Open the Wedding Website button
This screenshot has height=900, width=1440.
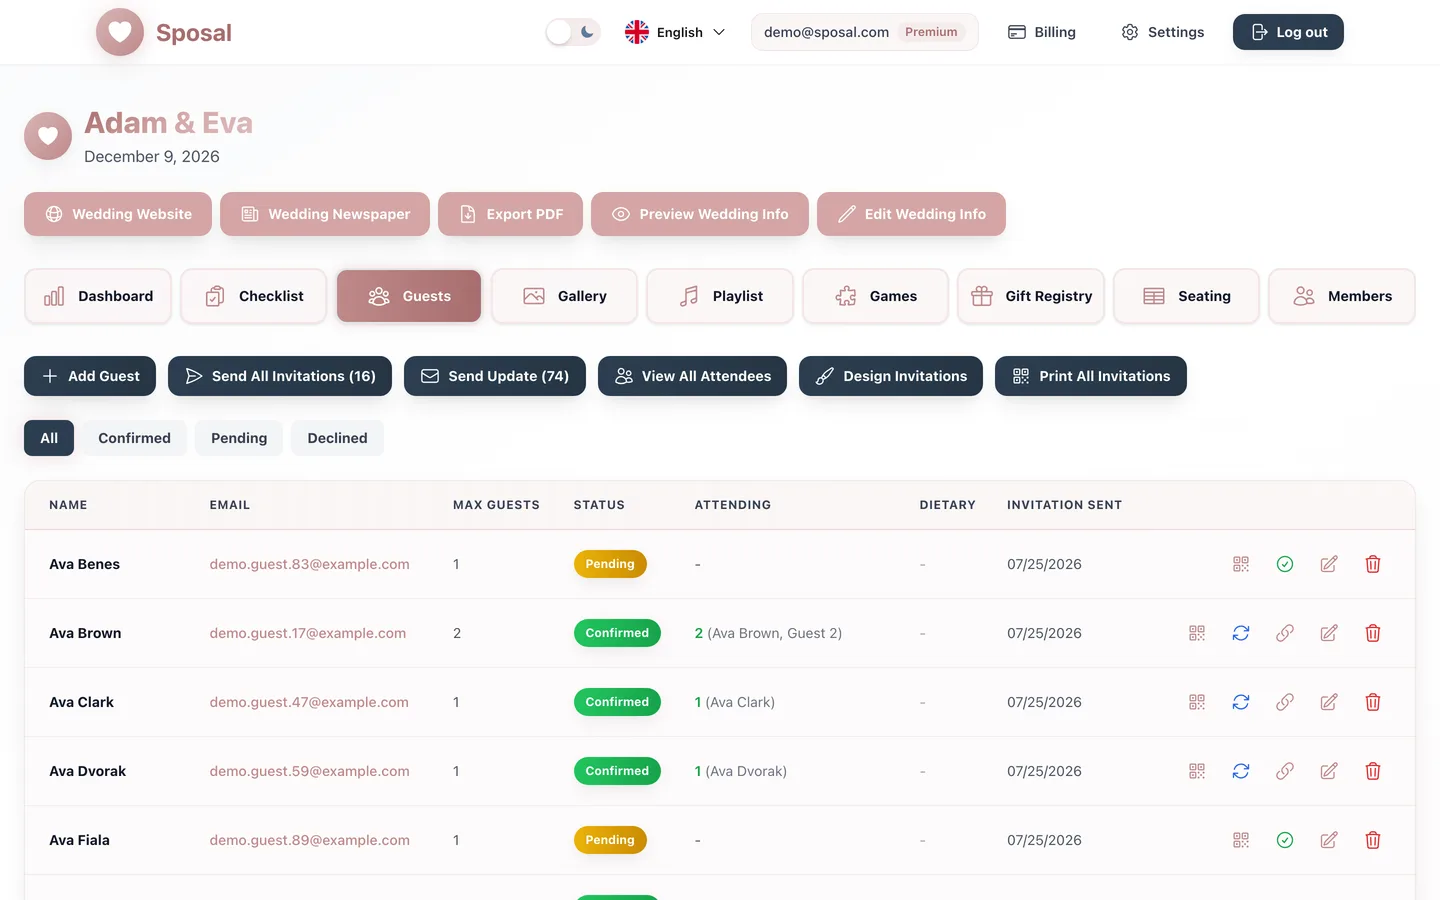tap(118, 214)
